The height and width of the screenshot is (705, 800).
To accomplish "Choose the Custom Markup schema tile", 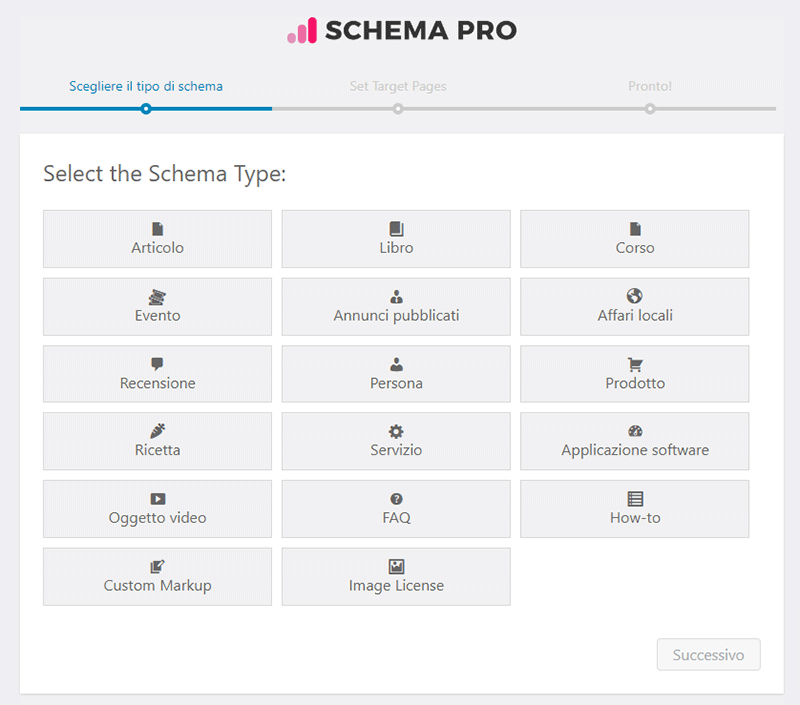I will point(158,577).
